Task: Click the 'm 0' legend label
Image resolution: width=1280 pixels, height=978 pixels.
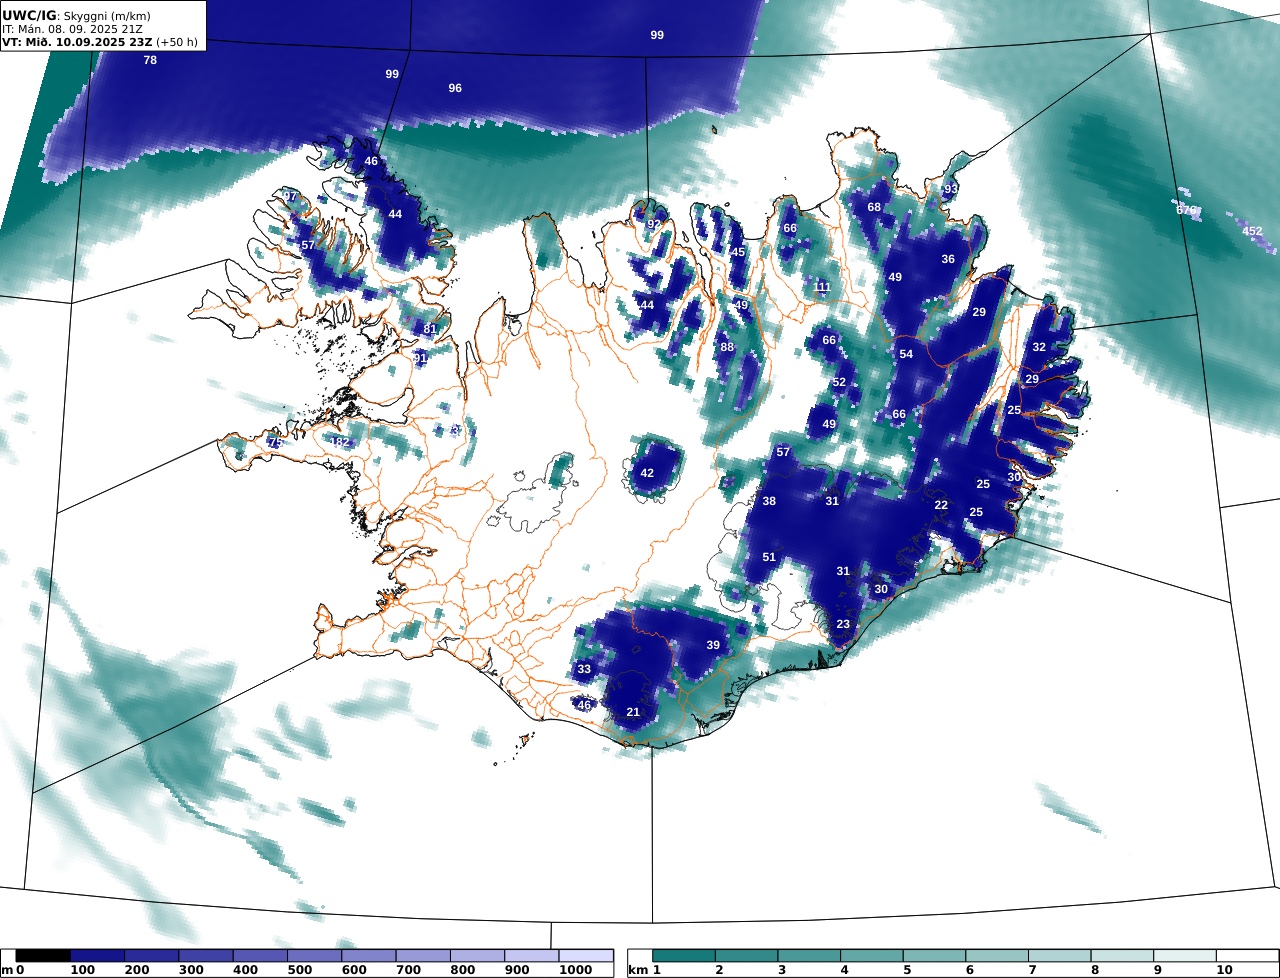Action: click(x=13, y=970)
